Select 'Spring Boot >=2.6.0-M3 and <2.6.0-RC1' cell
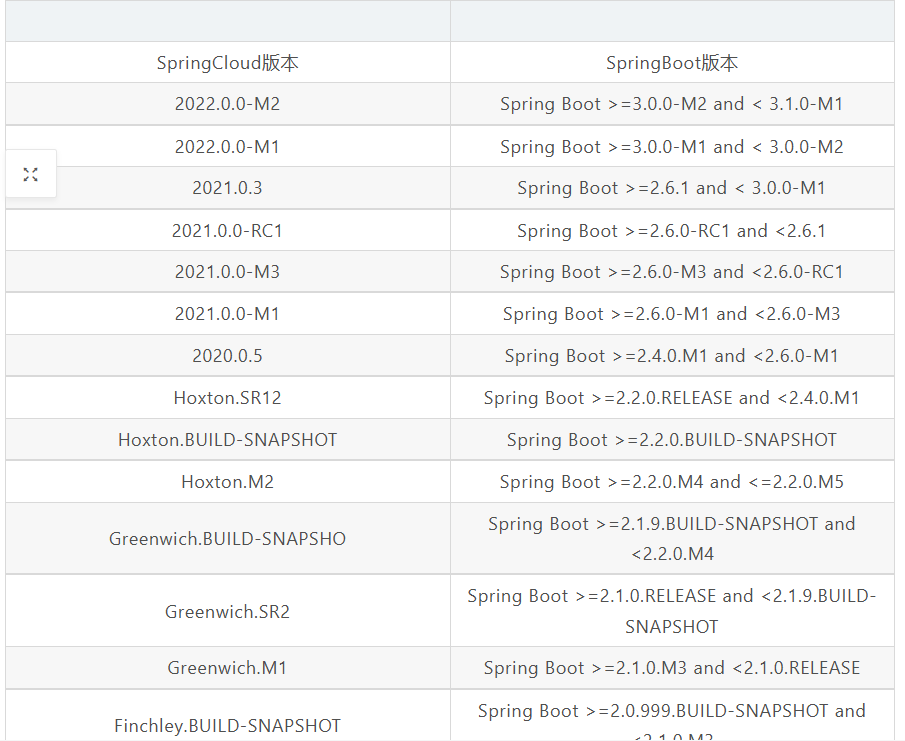The height and width of the screenshot is (741, 905). coord(672,272)
